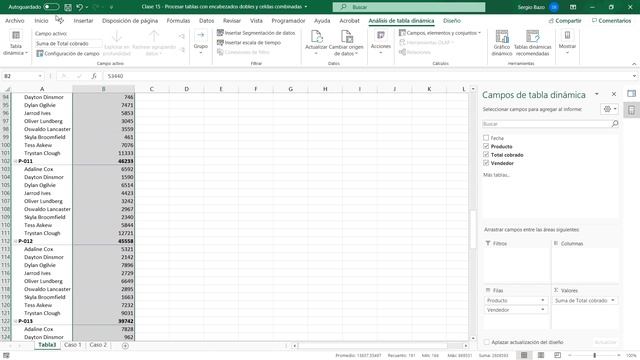Image resolution: width=640 pixels, height=360 pixels.
Task: Uncheck the Total cobrado field checkbox
Action: point(486,155)
